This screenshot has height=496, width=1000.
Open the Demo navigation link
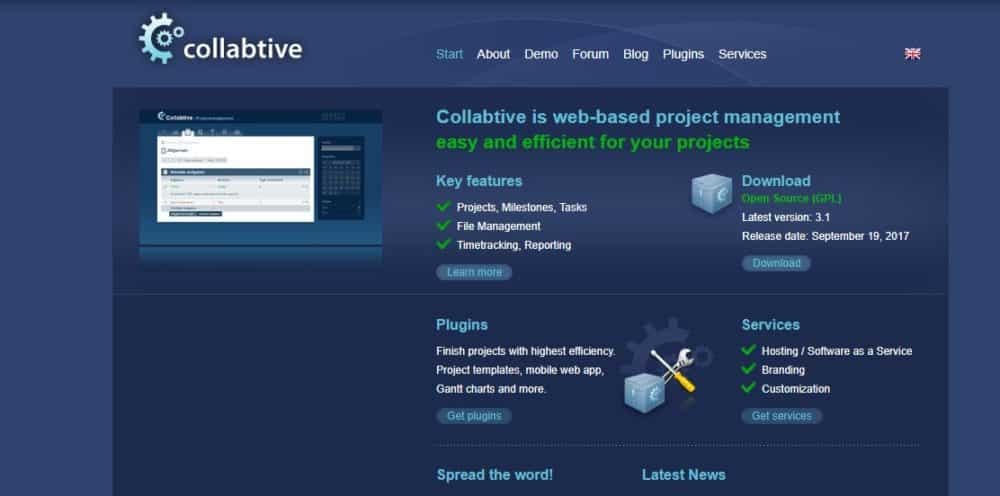click(541, 54)
